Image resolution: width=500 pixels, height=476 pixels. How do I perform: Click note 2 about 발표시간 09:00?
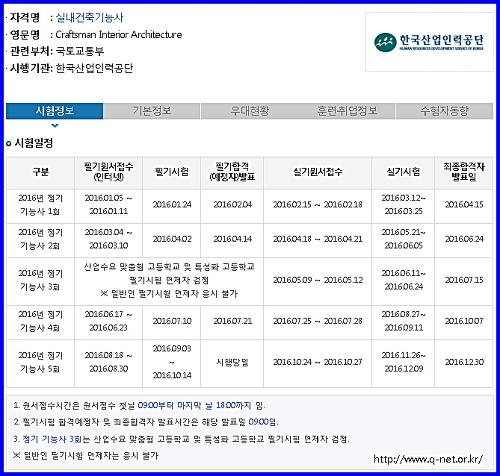[x=146, y=422]
